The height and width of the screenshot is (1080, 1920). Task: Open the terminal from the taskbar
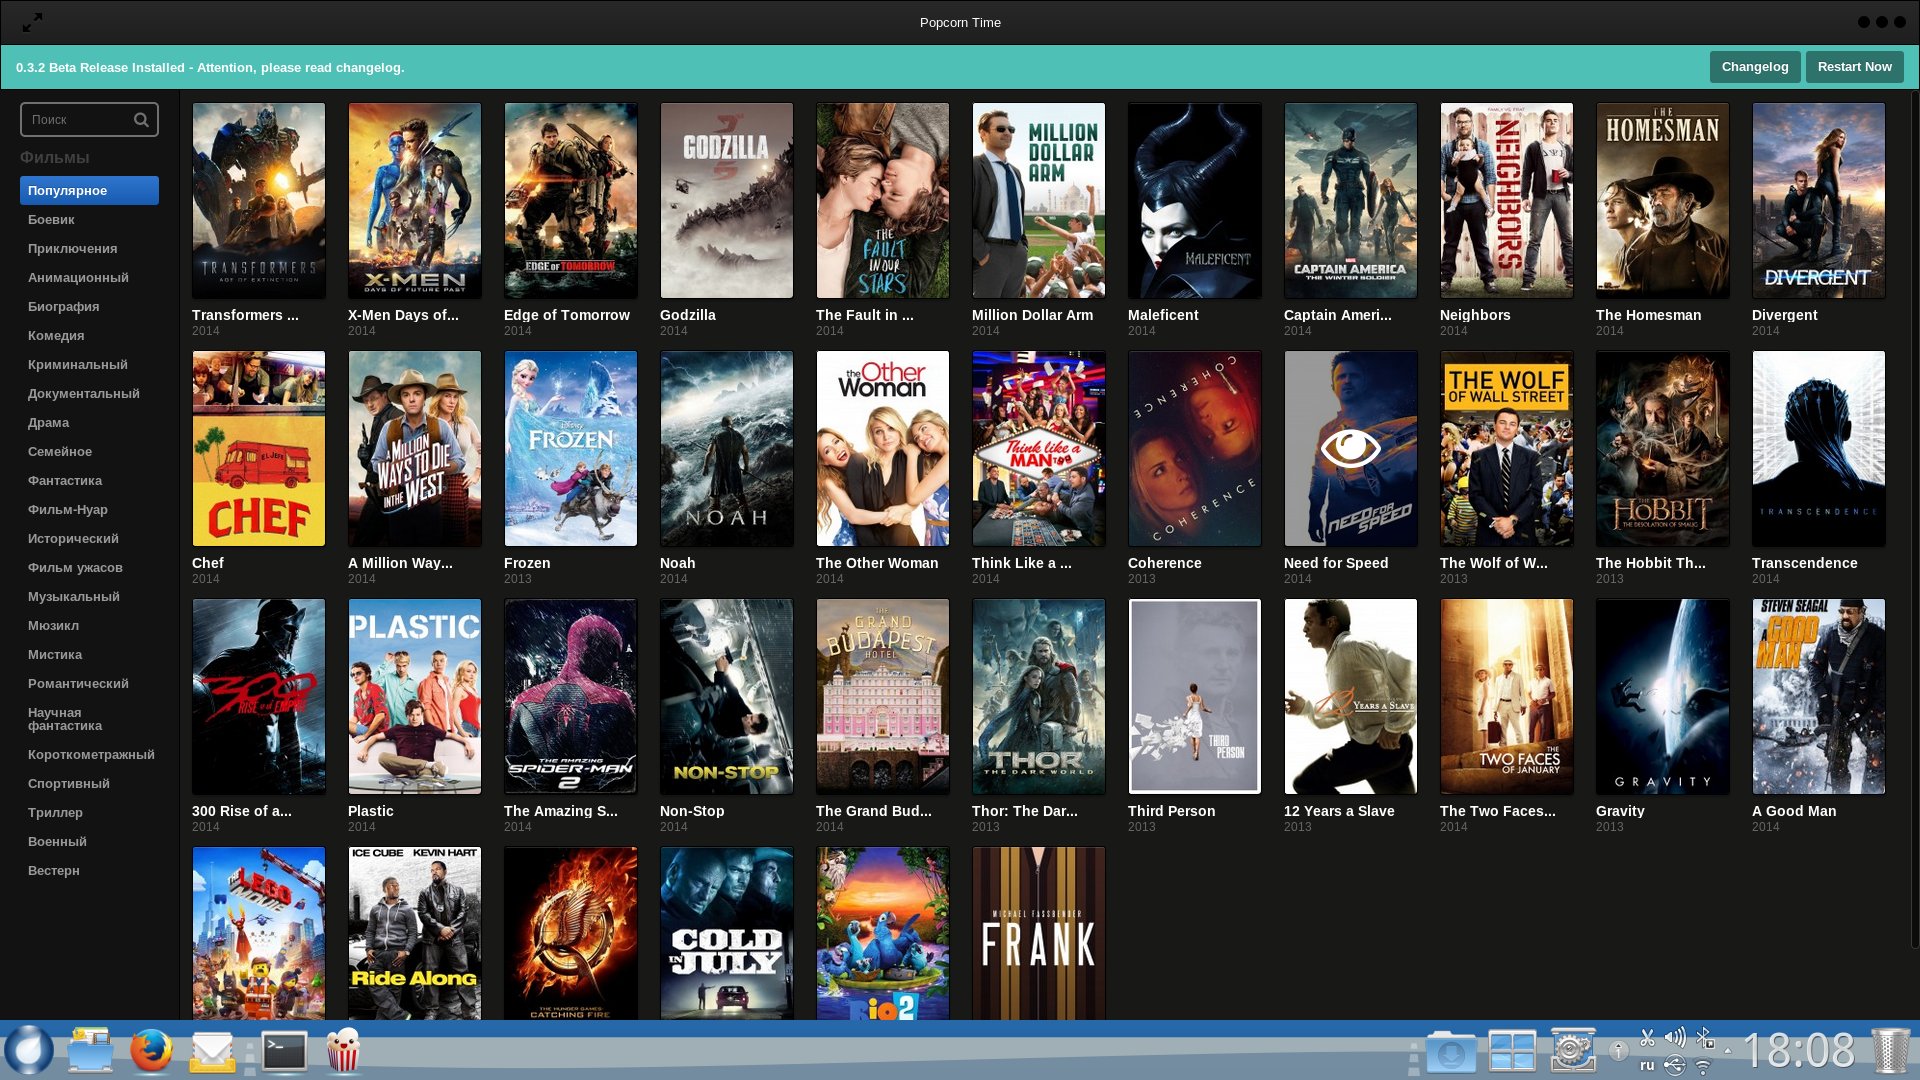[x=284, y=1051]
